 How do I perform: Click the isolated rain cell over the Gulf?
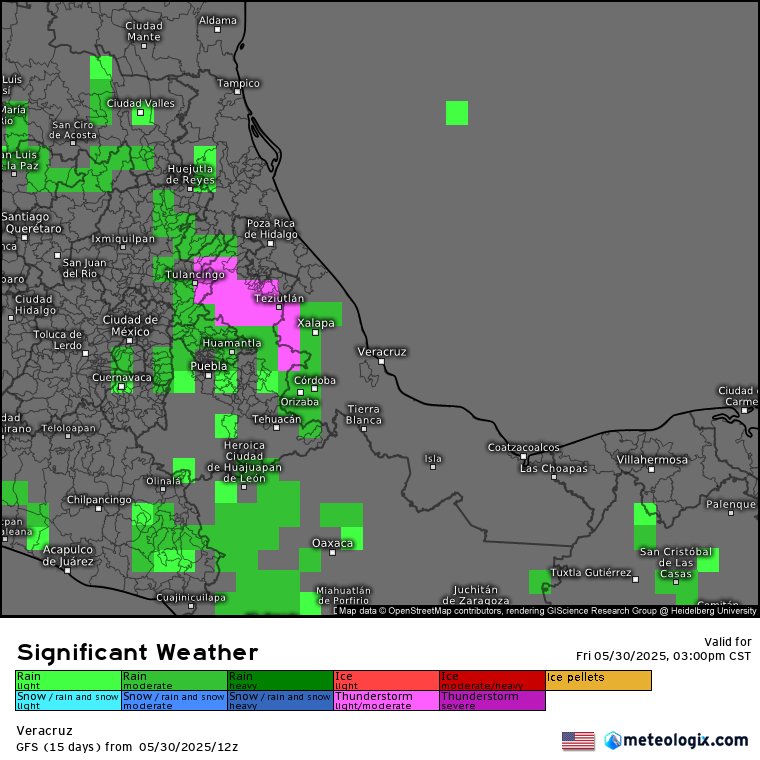pyautogui.click(x=457, y=113)
